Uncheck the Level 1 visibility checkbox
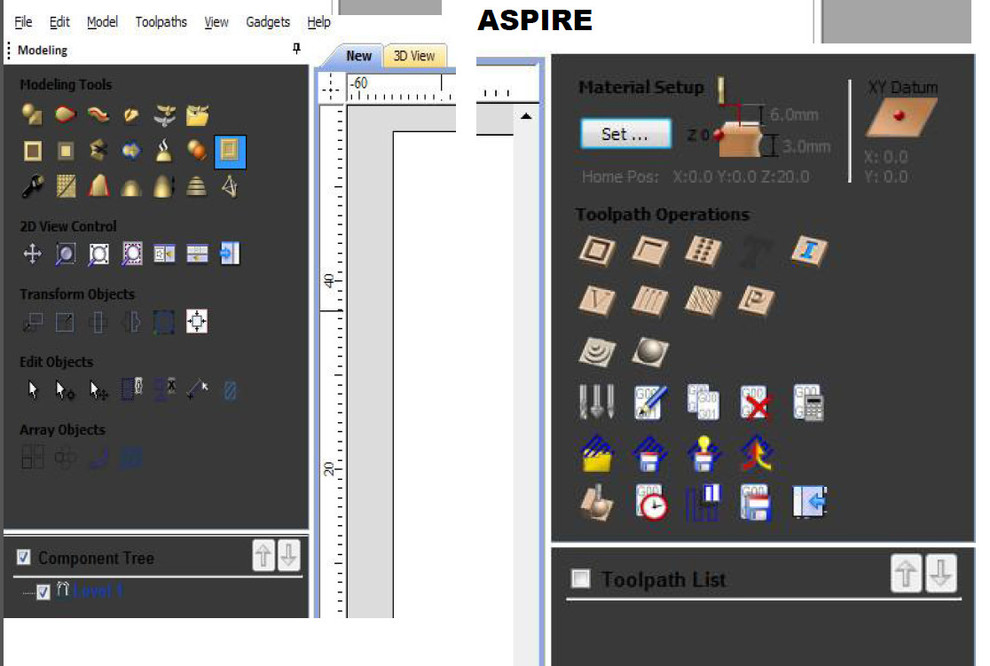This screenshot has width=990, height=666. click(43, 592)
